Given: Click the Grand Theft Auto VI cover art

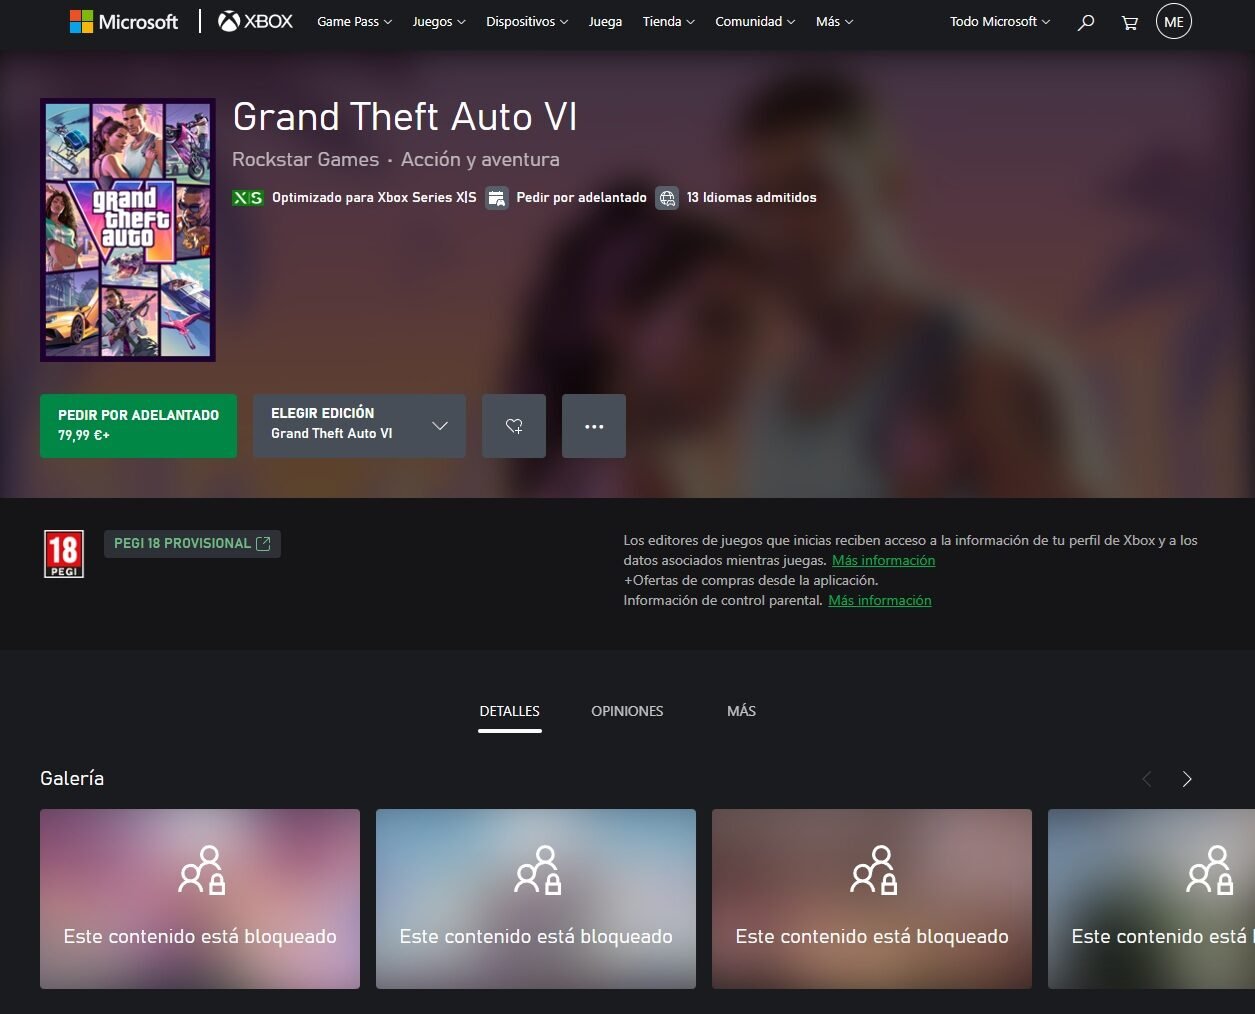Looking at the screenshot, I should [128, 230].
